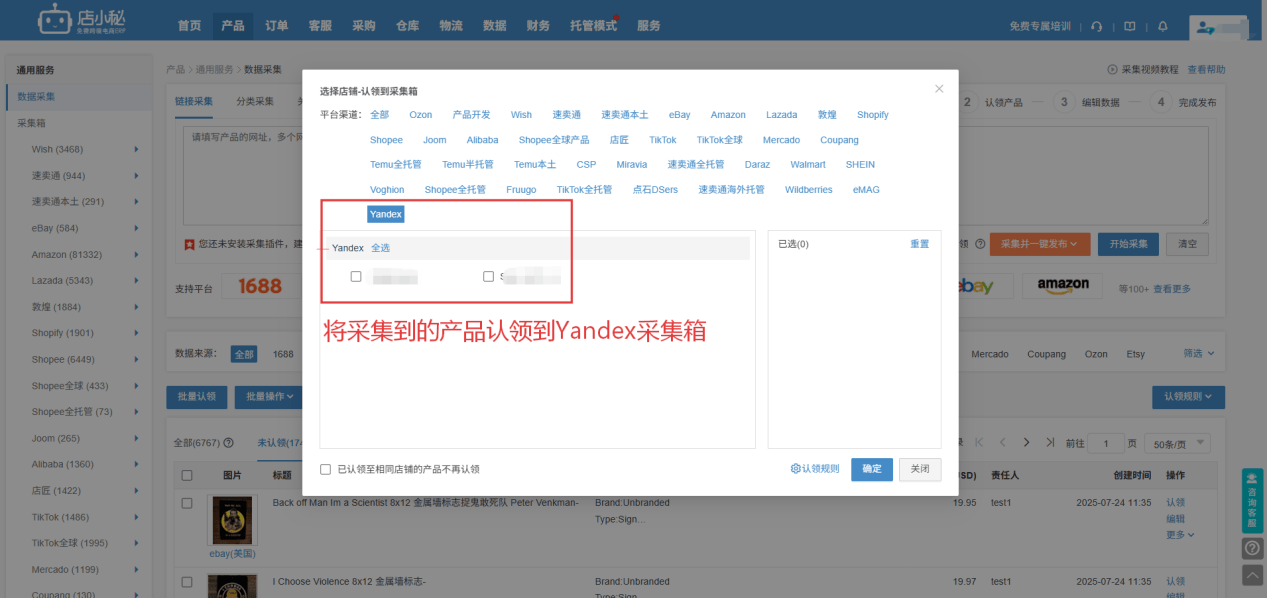Check the second Yandex store checkbox

488,277
